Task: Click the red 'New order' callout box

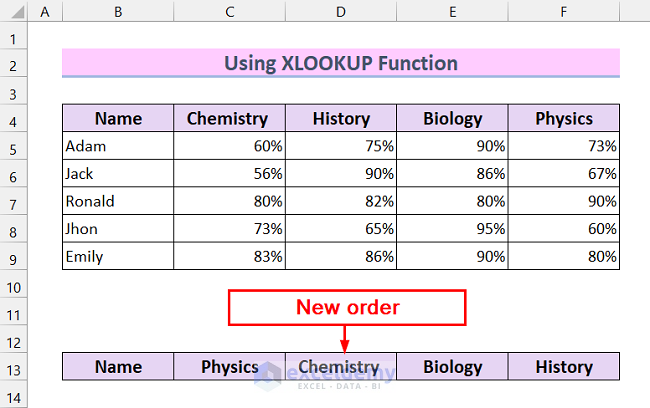Action: point(347,307)
